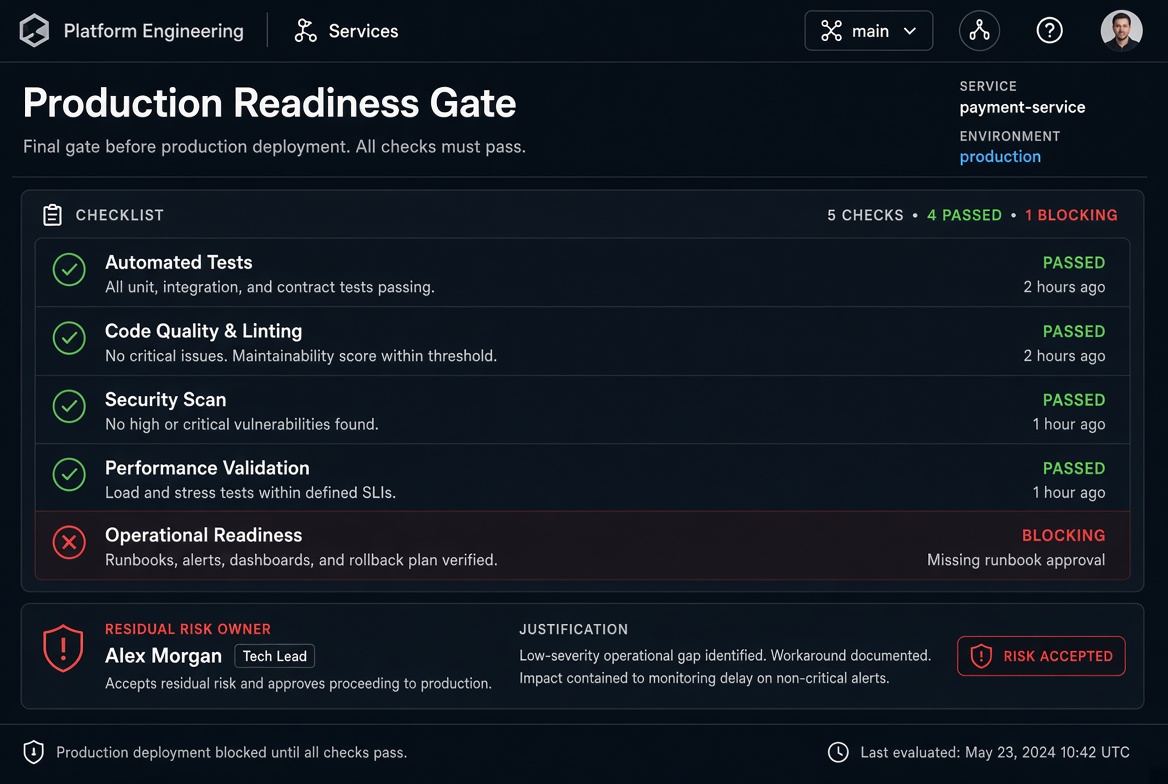Click the payment-service name
Viewport: 1168px width, 784px height.
click(1022, 107)
